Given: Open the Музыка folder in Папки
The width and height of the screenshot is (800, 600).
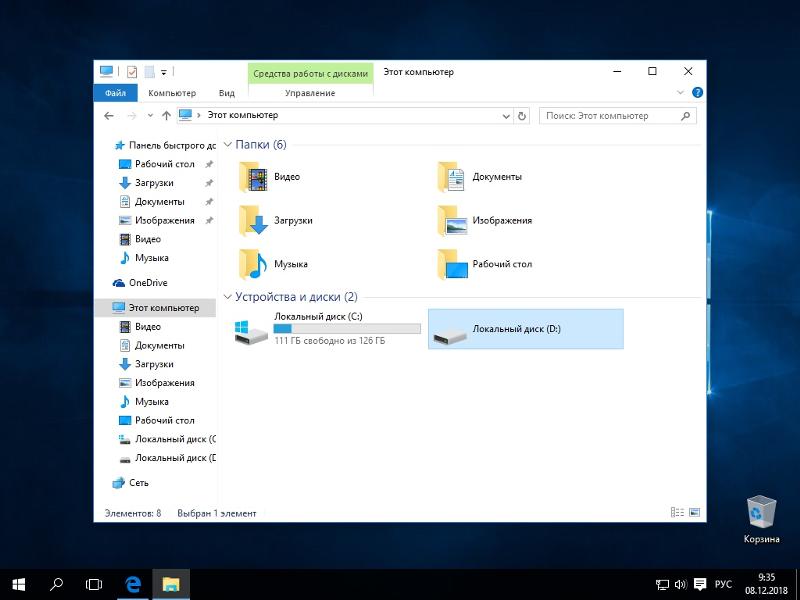Looking at the screenshot, I should pos(273,264).
